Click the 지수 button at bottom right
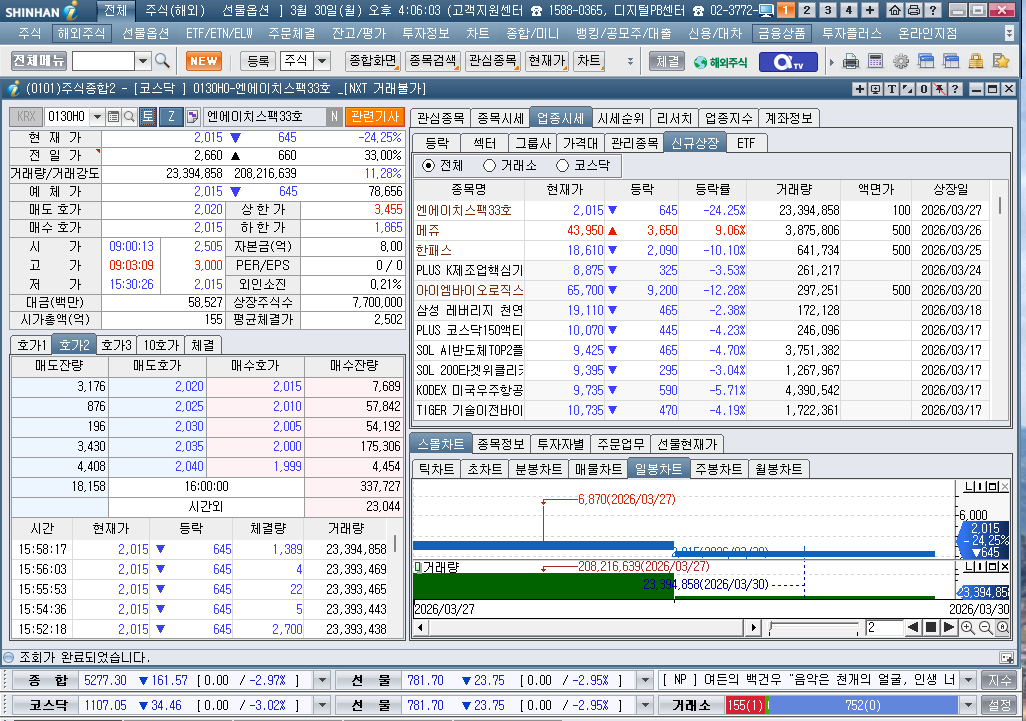Screen dimensions: 1026x721 999,680
